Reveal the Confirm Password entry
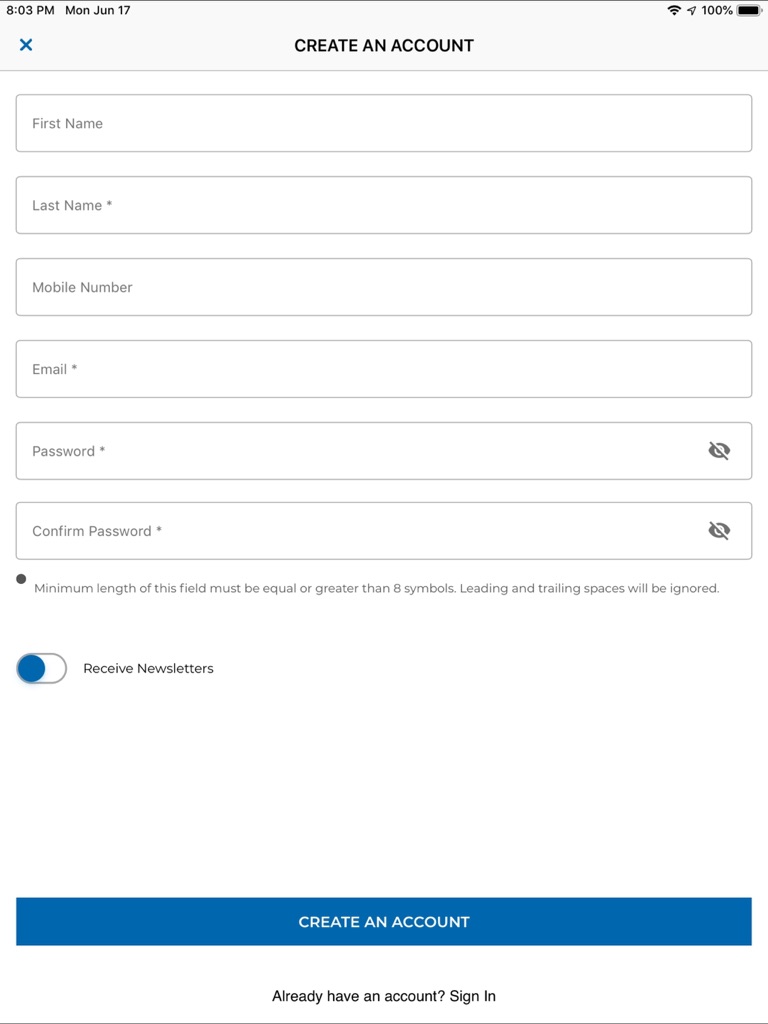 click(719, 531)
